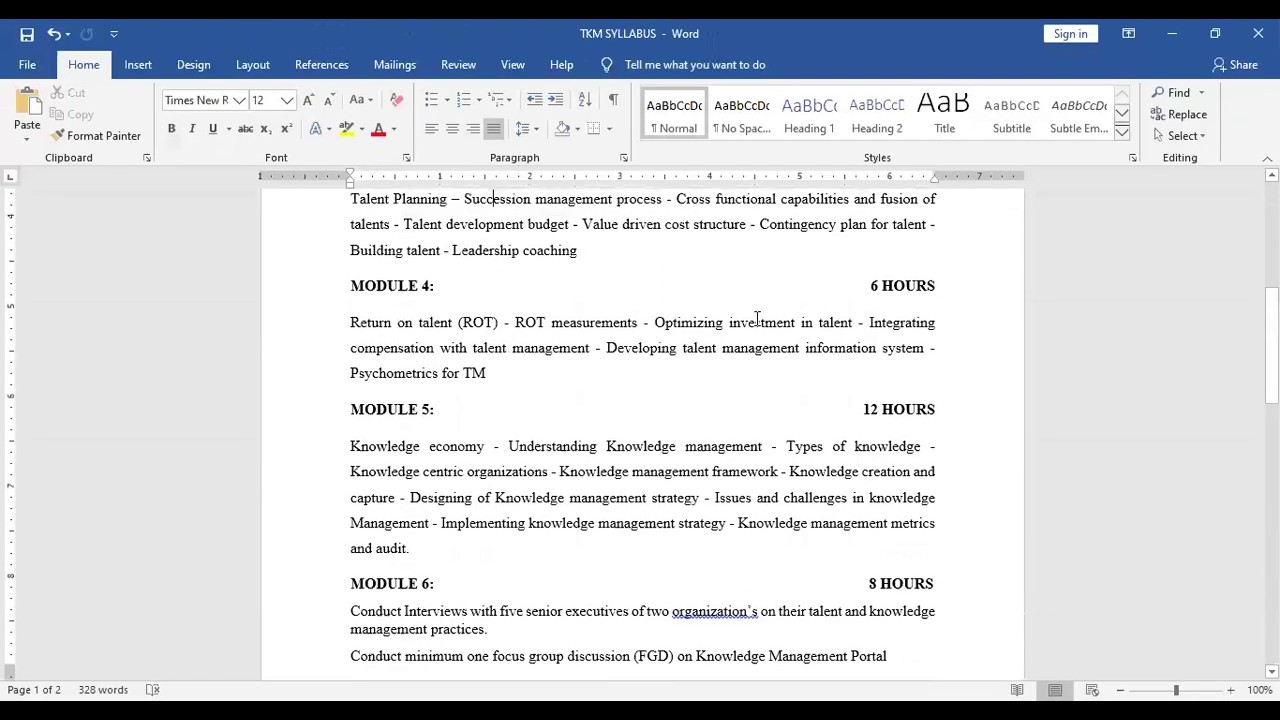This screenshot has height=720, width=1280.
Task: Switch to the Layout tab
Action: (x=253, y=65)
